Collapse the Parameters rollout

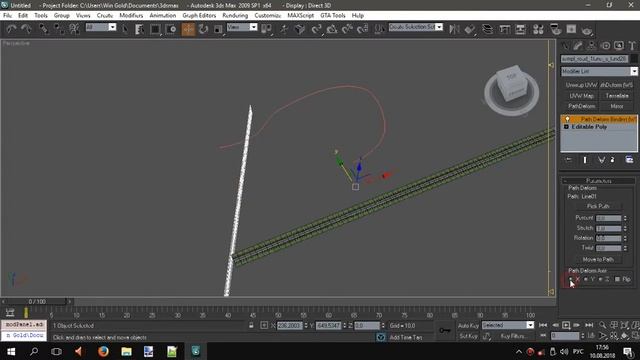(598, 181)
